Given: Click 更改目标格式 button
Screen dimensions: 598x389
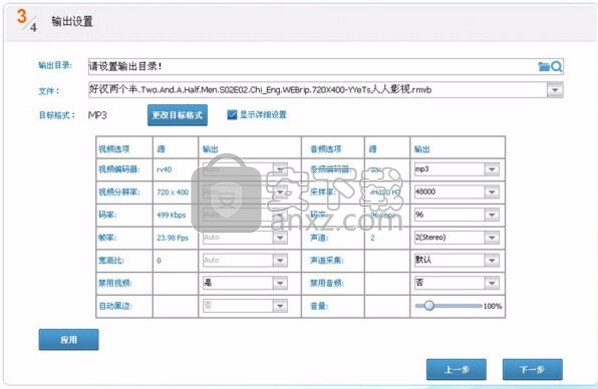Looking at the screenshot, I should click(x=177, y=115).
